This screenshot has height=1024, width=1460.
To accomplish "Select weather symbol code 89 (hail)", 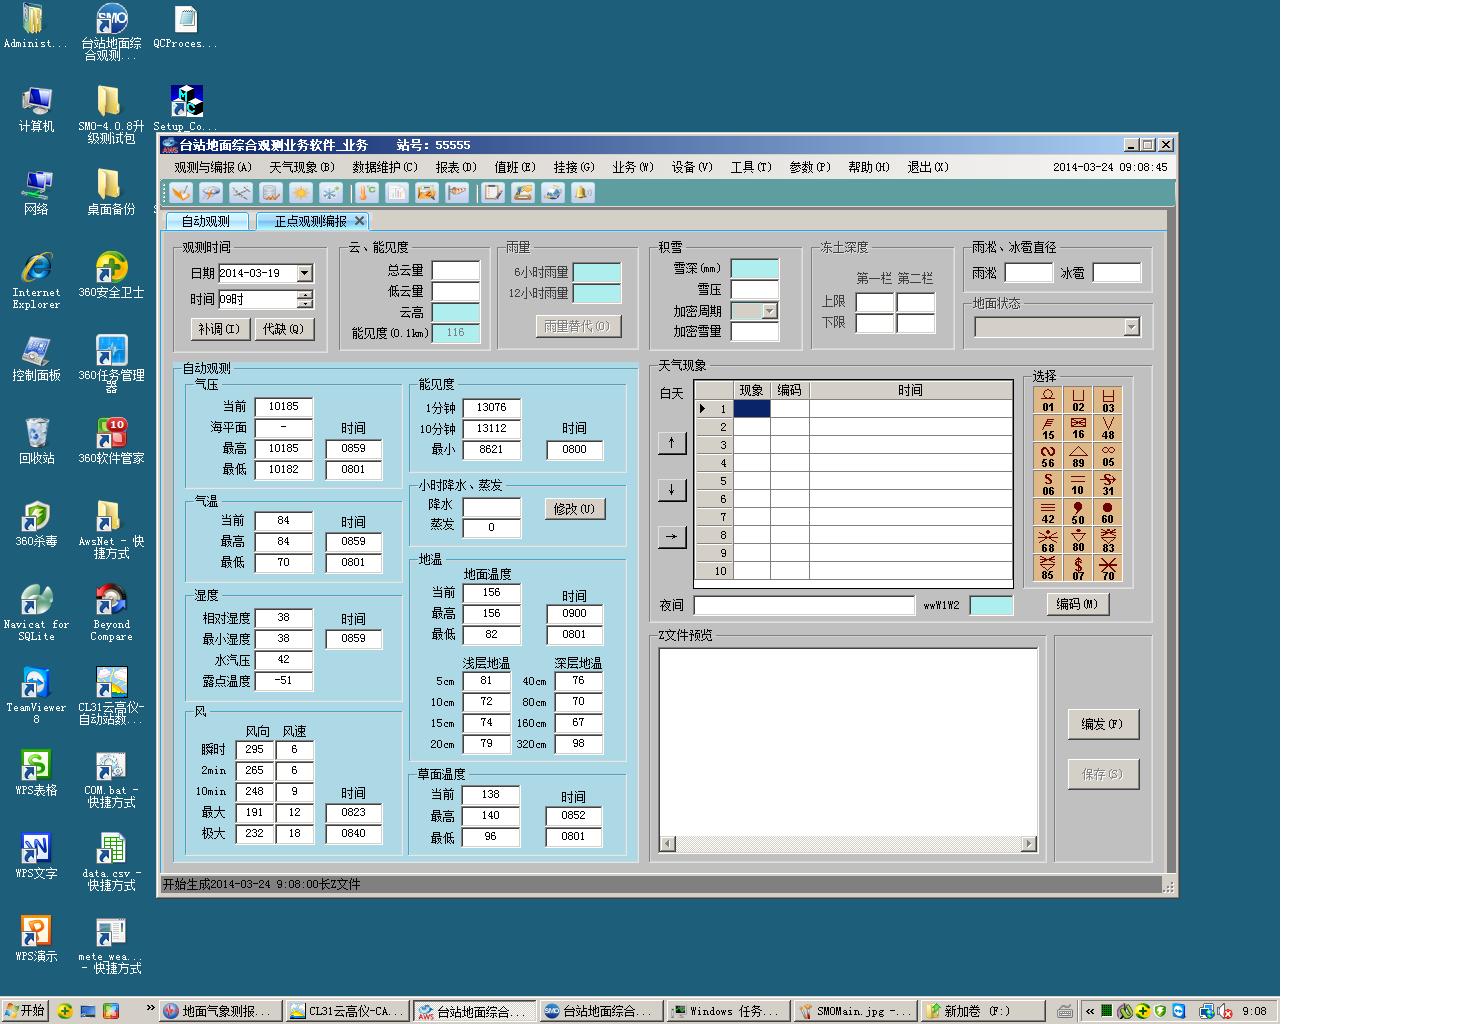I will 1077,456.
